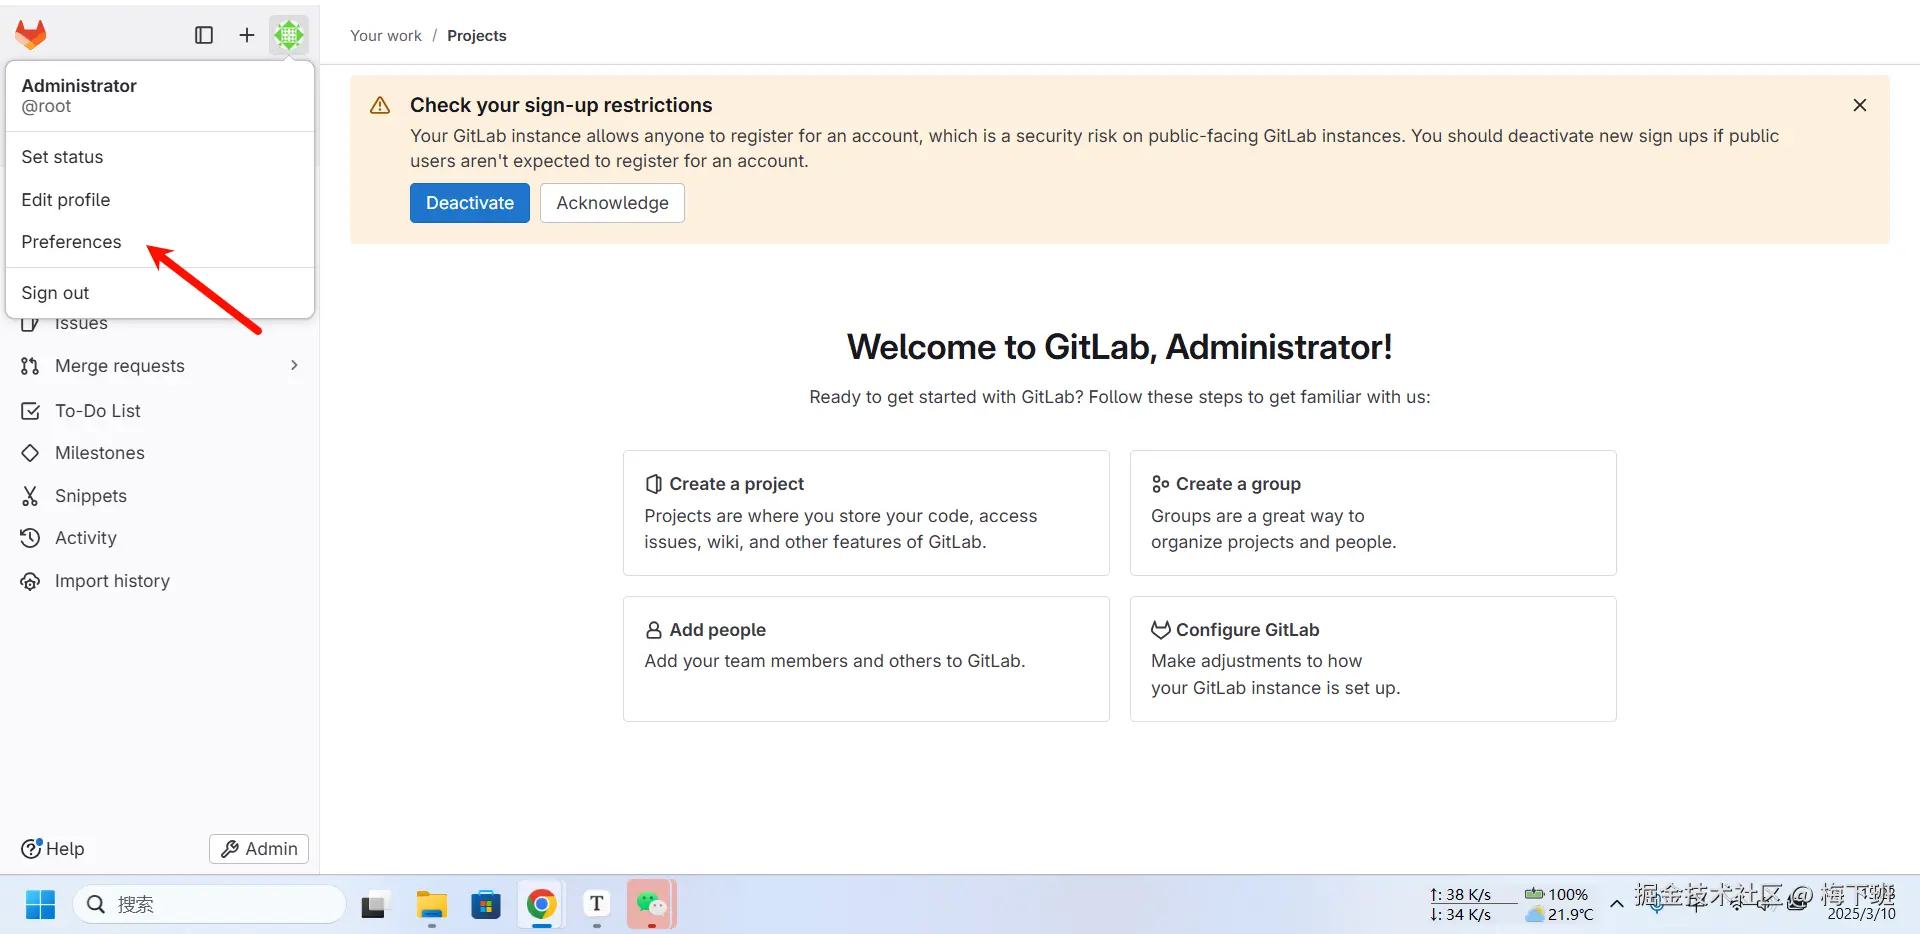Open Import history in sidebar
Image resolution: width=1920 pixels, height=934 pixels.
pyautogui.click(x=160, y=581)
